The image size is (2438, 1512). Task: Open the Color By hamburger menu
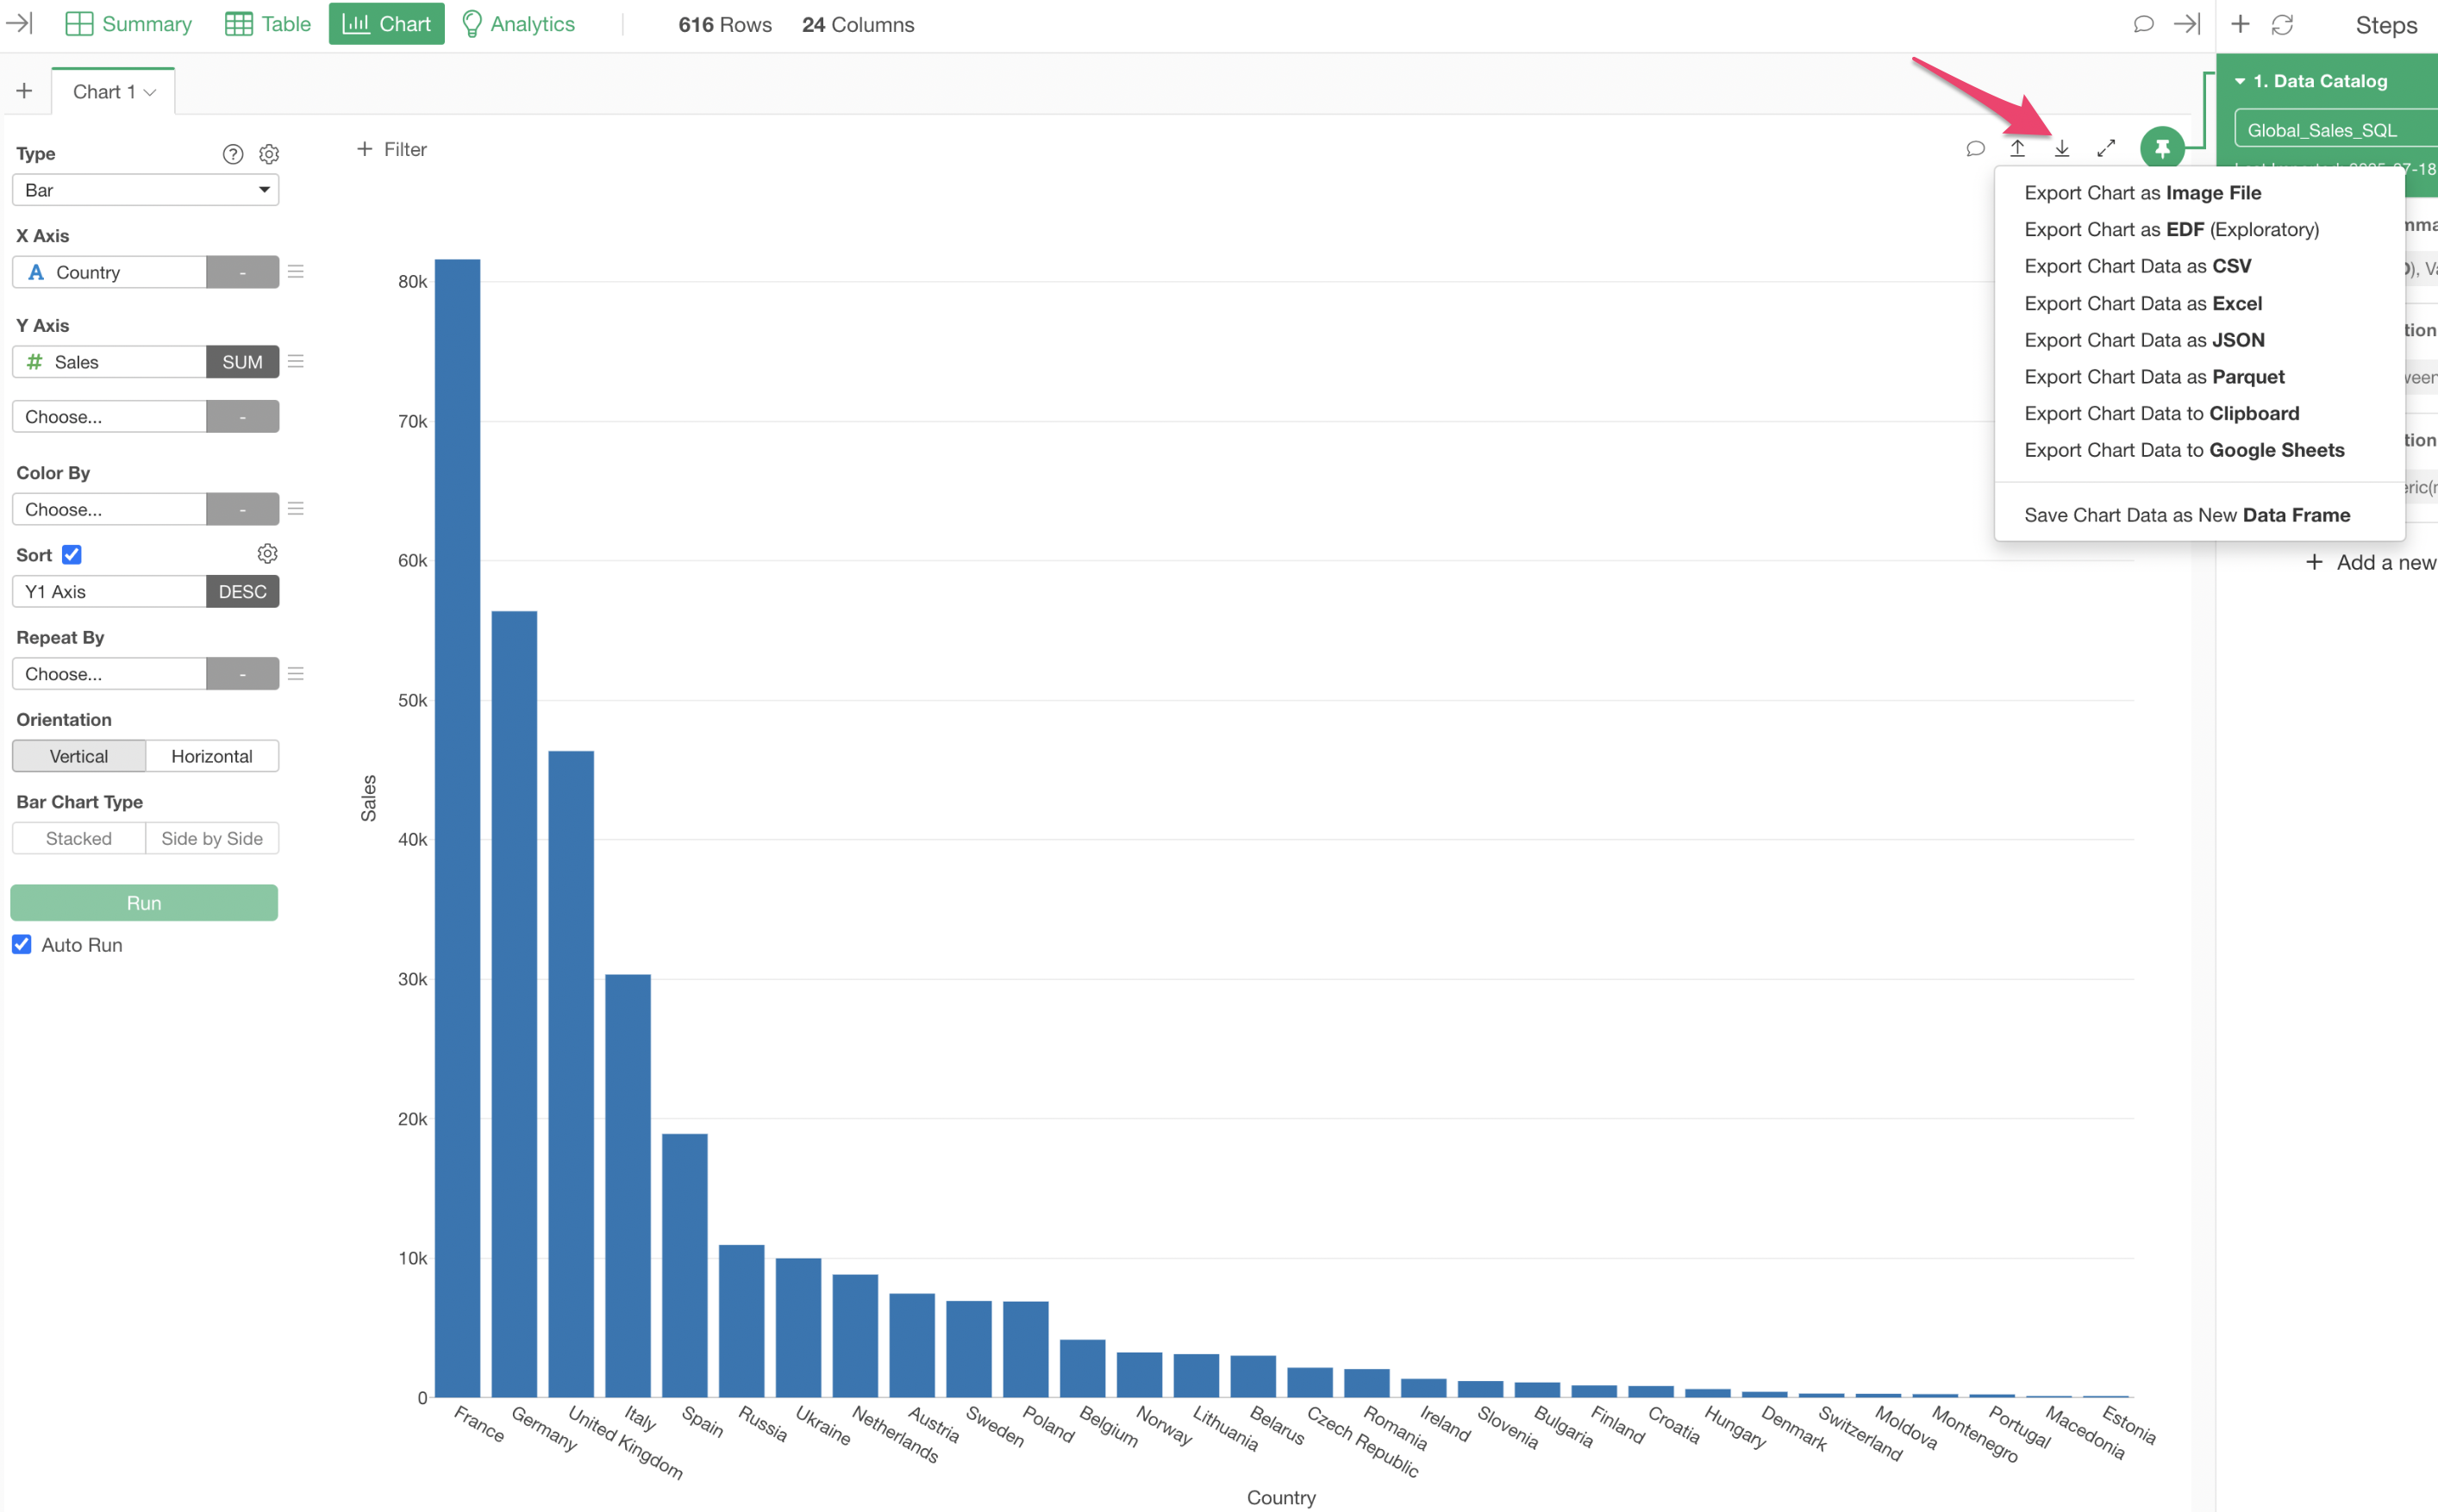[296, 509]
